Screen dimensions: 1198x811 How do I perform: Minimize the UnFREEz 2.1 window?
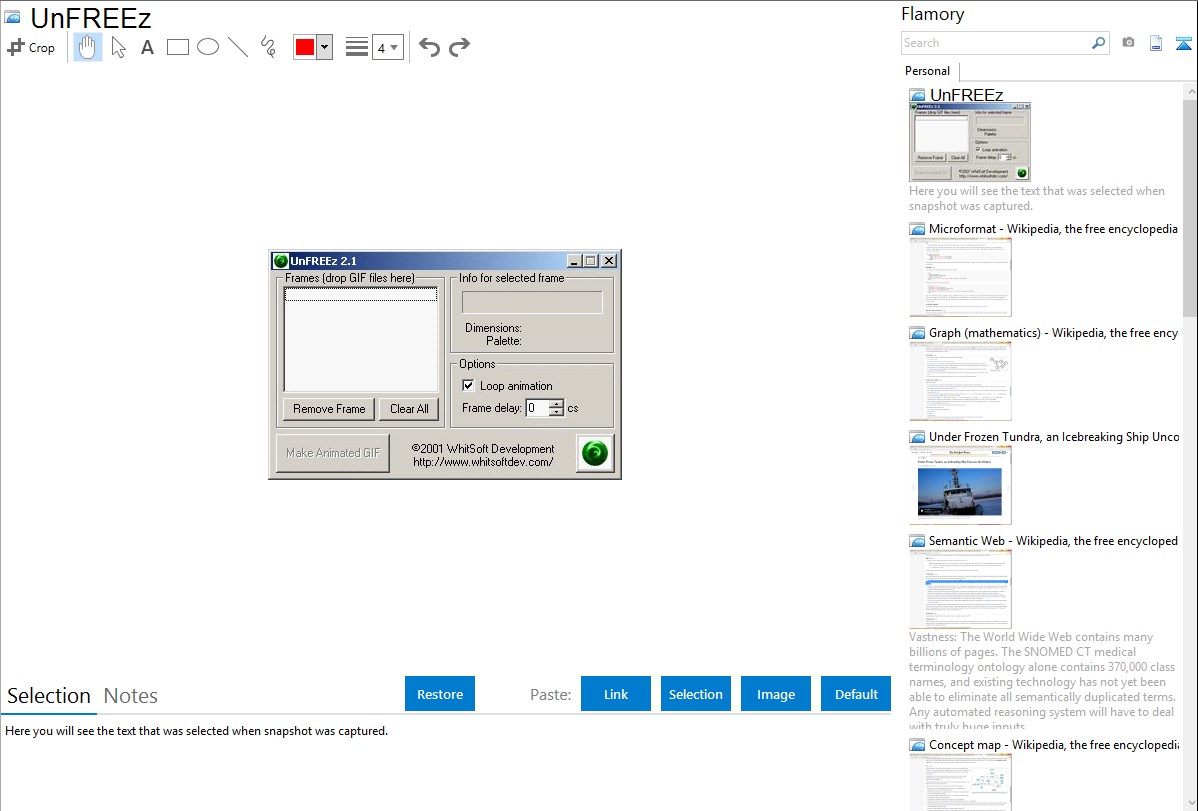point(575,261)
